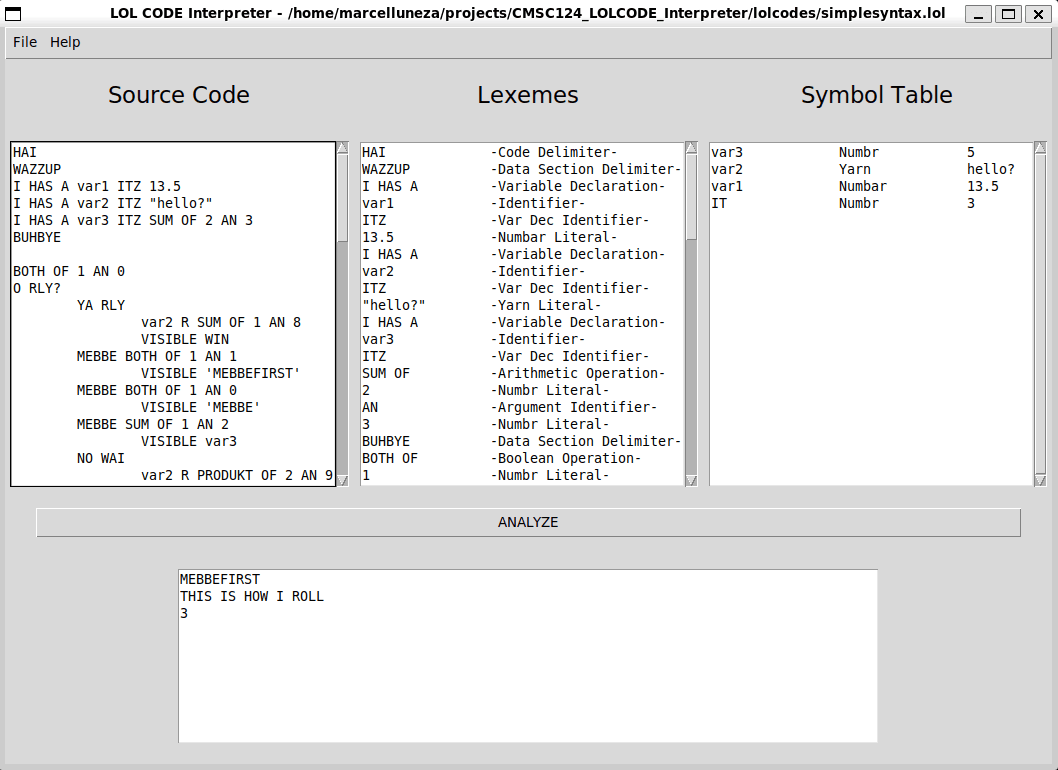Image resolution: width=1058 pixels, height=770 pixels.
Task: Click 'MEBBE SUM OF 1 AN 2' source line
Action: pos(152,424)
